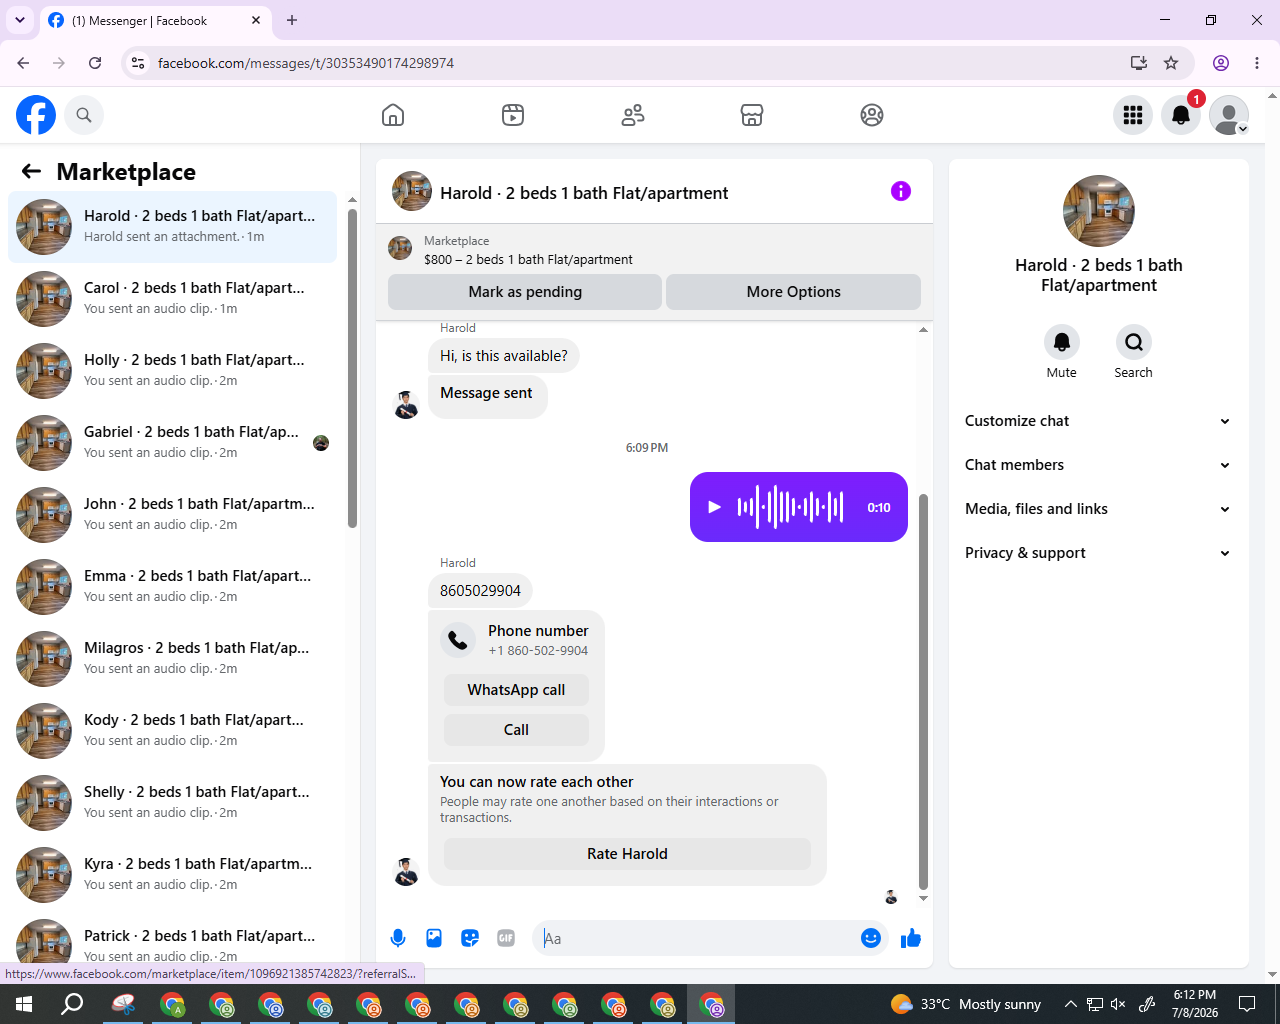Open the Facebook home logo
This screenshot has height=1024, width=1280.
36,115
